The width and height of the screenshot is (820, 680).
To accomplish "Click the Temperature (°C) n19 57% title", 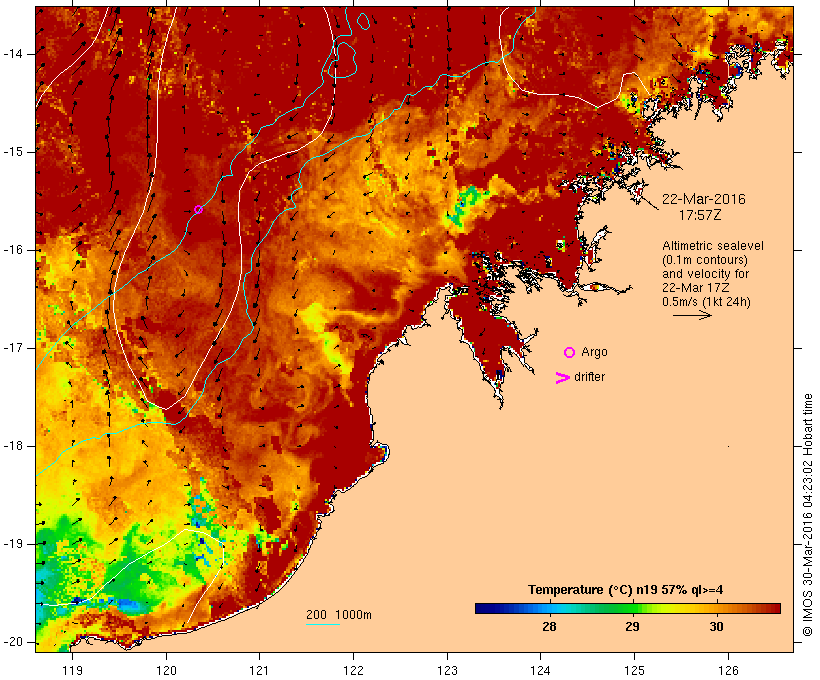I will click(x=625, y=590).
